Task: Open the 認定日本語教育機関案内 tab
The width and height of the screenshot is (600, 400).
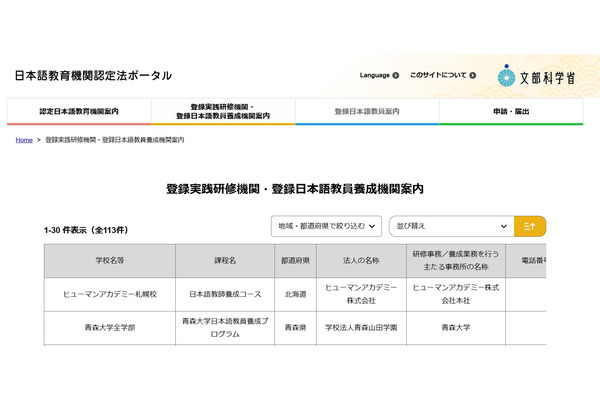Action: (79, 111)
